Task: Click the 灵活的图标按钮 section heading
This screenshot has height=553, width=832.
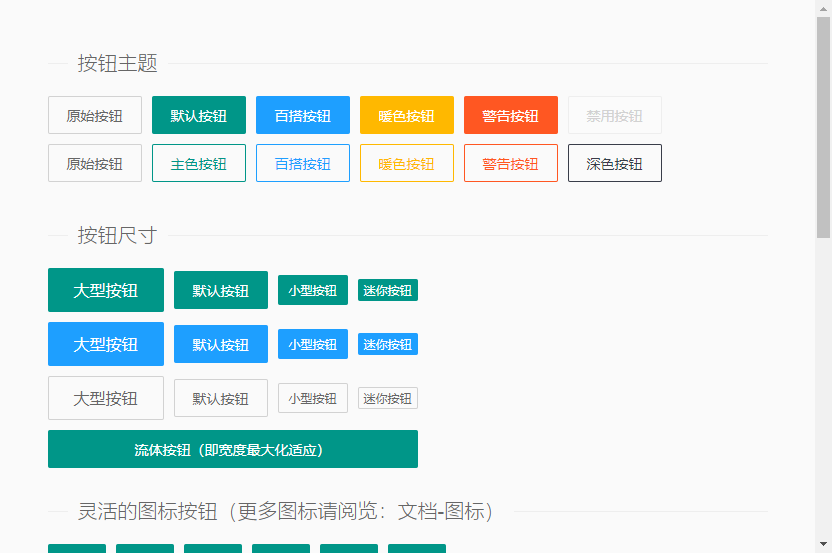Action: [x=286, y=512]
